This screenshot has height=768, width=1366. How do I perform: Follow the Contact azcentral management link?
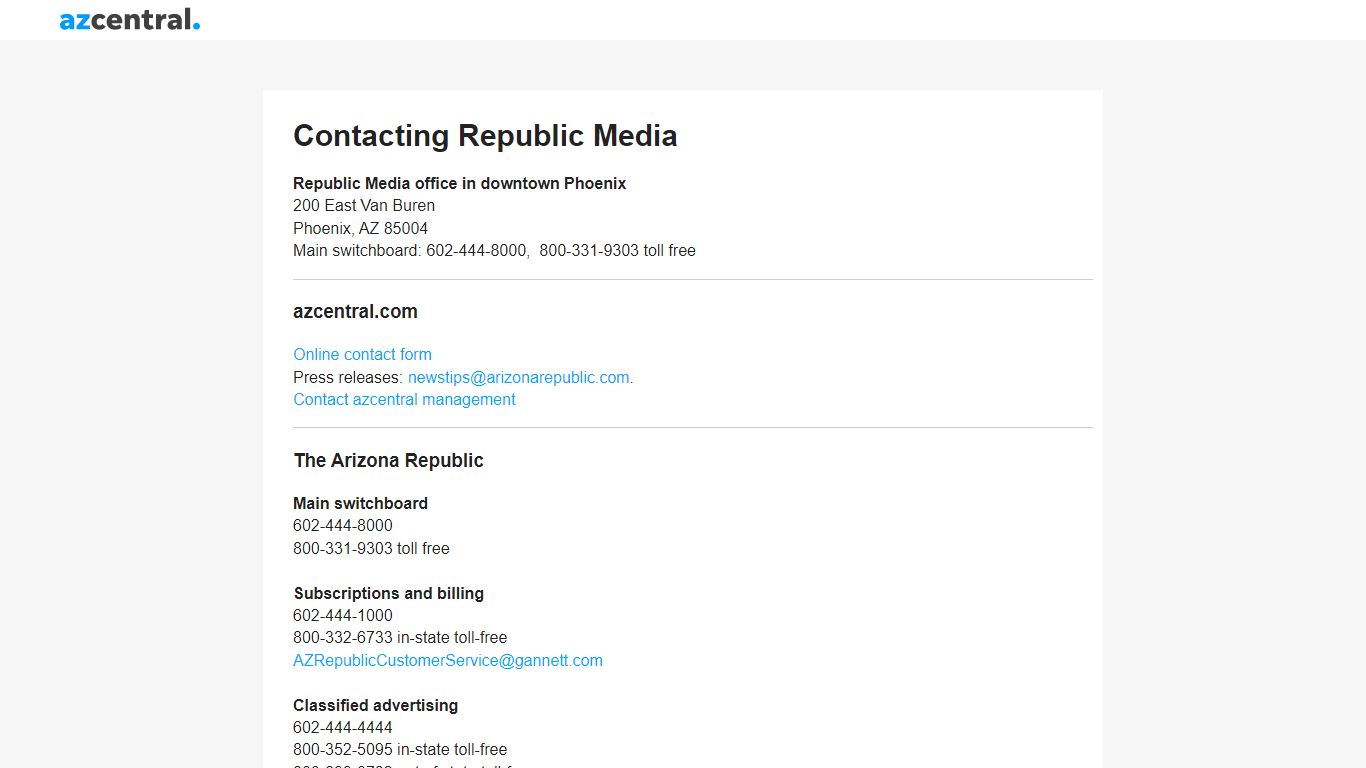tap(404, 399)
